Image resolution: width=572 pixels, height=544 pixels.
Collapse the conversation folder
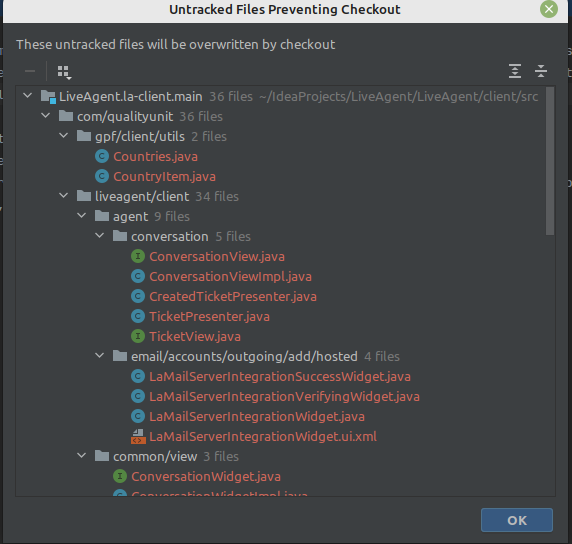pyautogui.click(x=100, y=236)
